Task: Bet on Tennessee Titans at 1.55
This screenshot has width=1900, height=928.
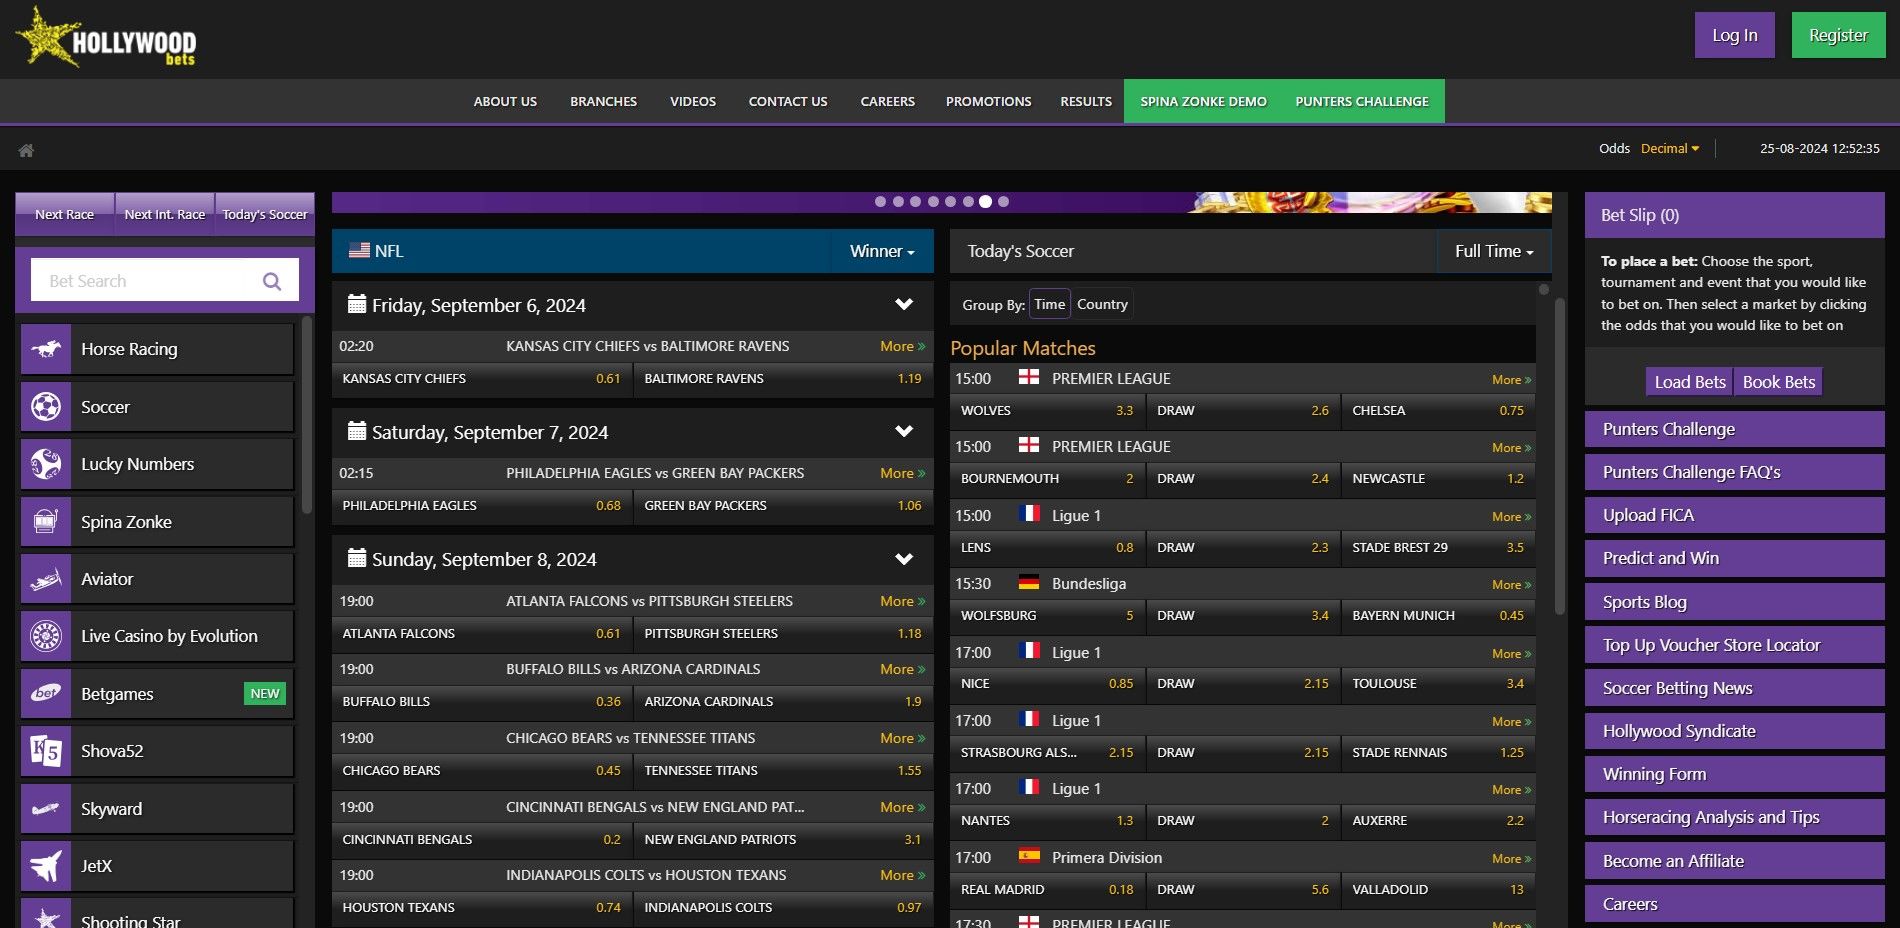Action: pyautogui.click(x=783, y=771)
